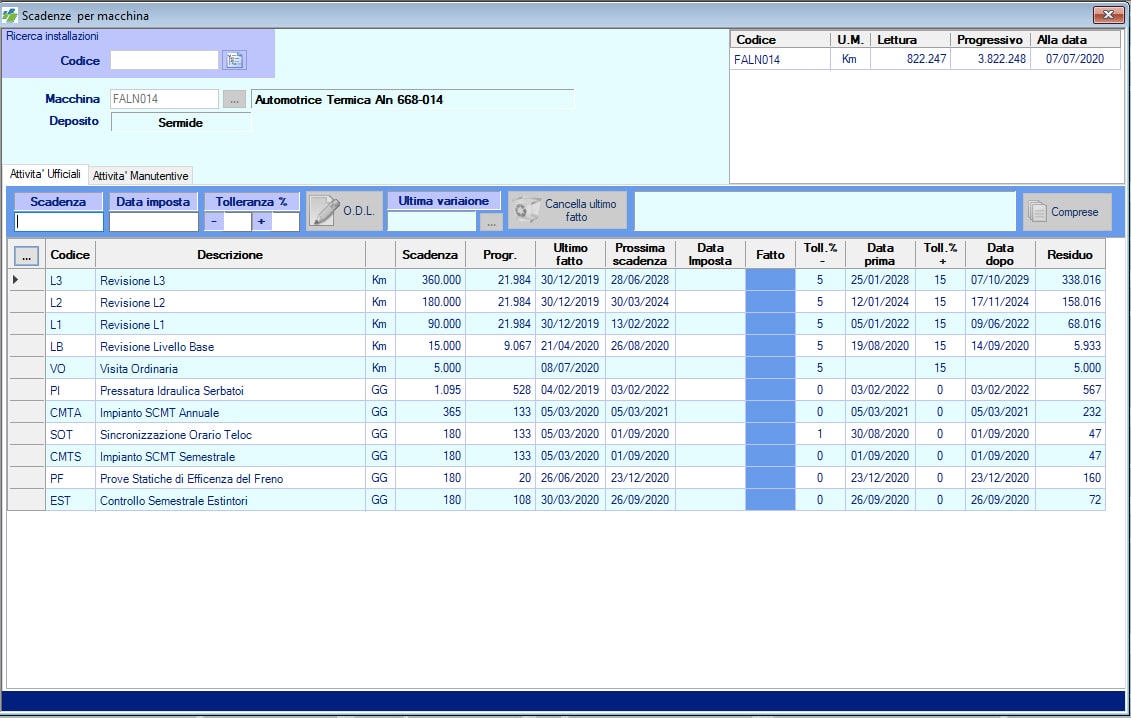Select Prove Statiche di Efficenza del Freno row
1131x718 pixels.
click(556, 478)
